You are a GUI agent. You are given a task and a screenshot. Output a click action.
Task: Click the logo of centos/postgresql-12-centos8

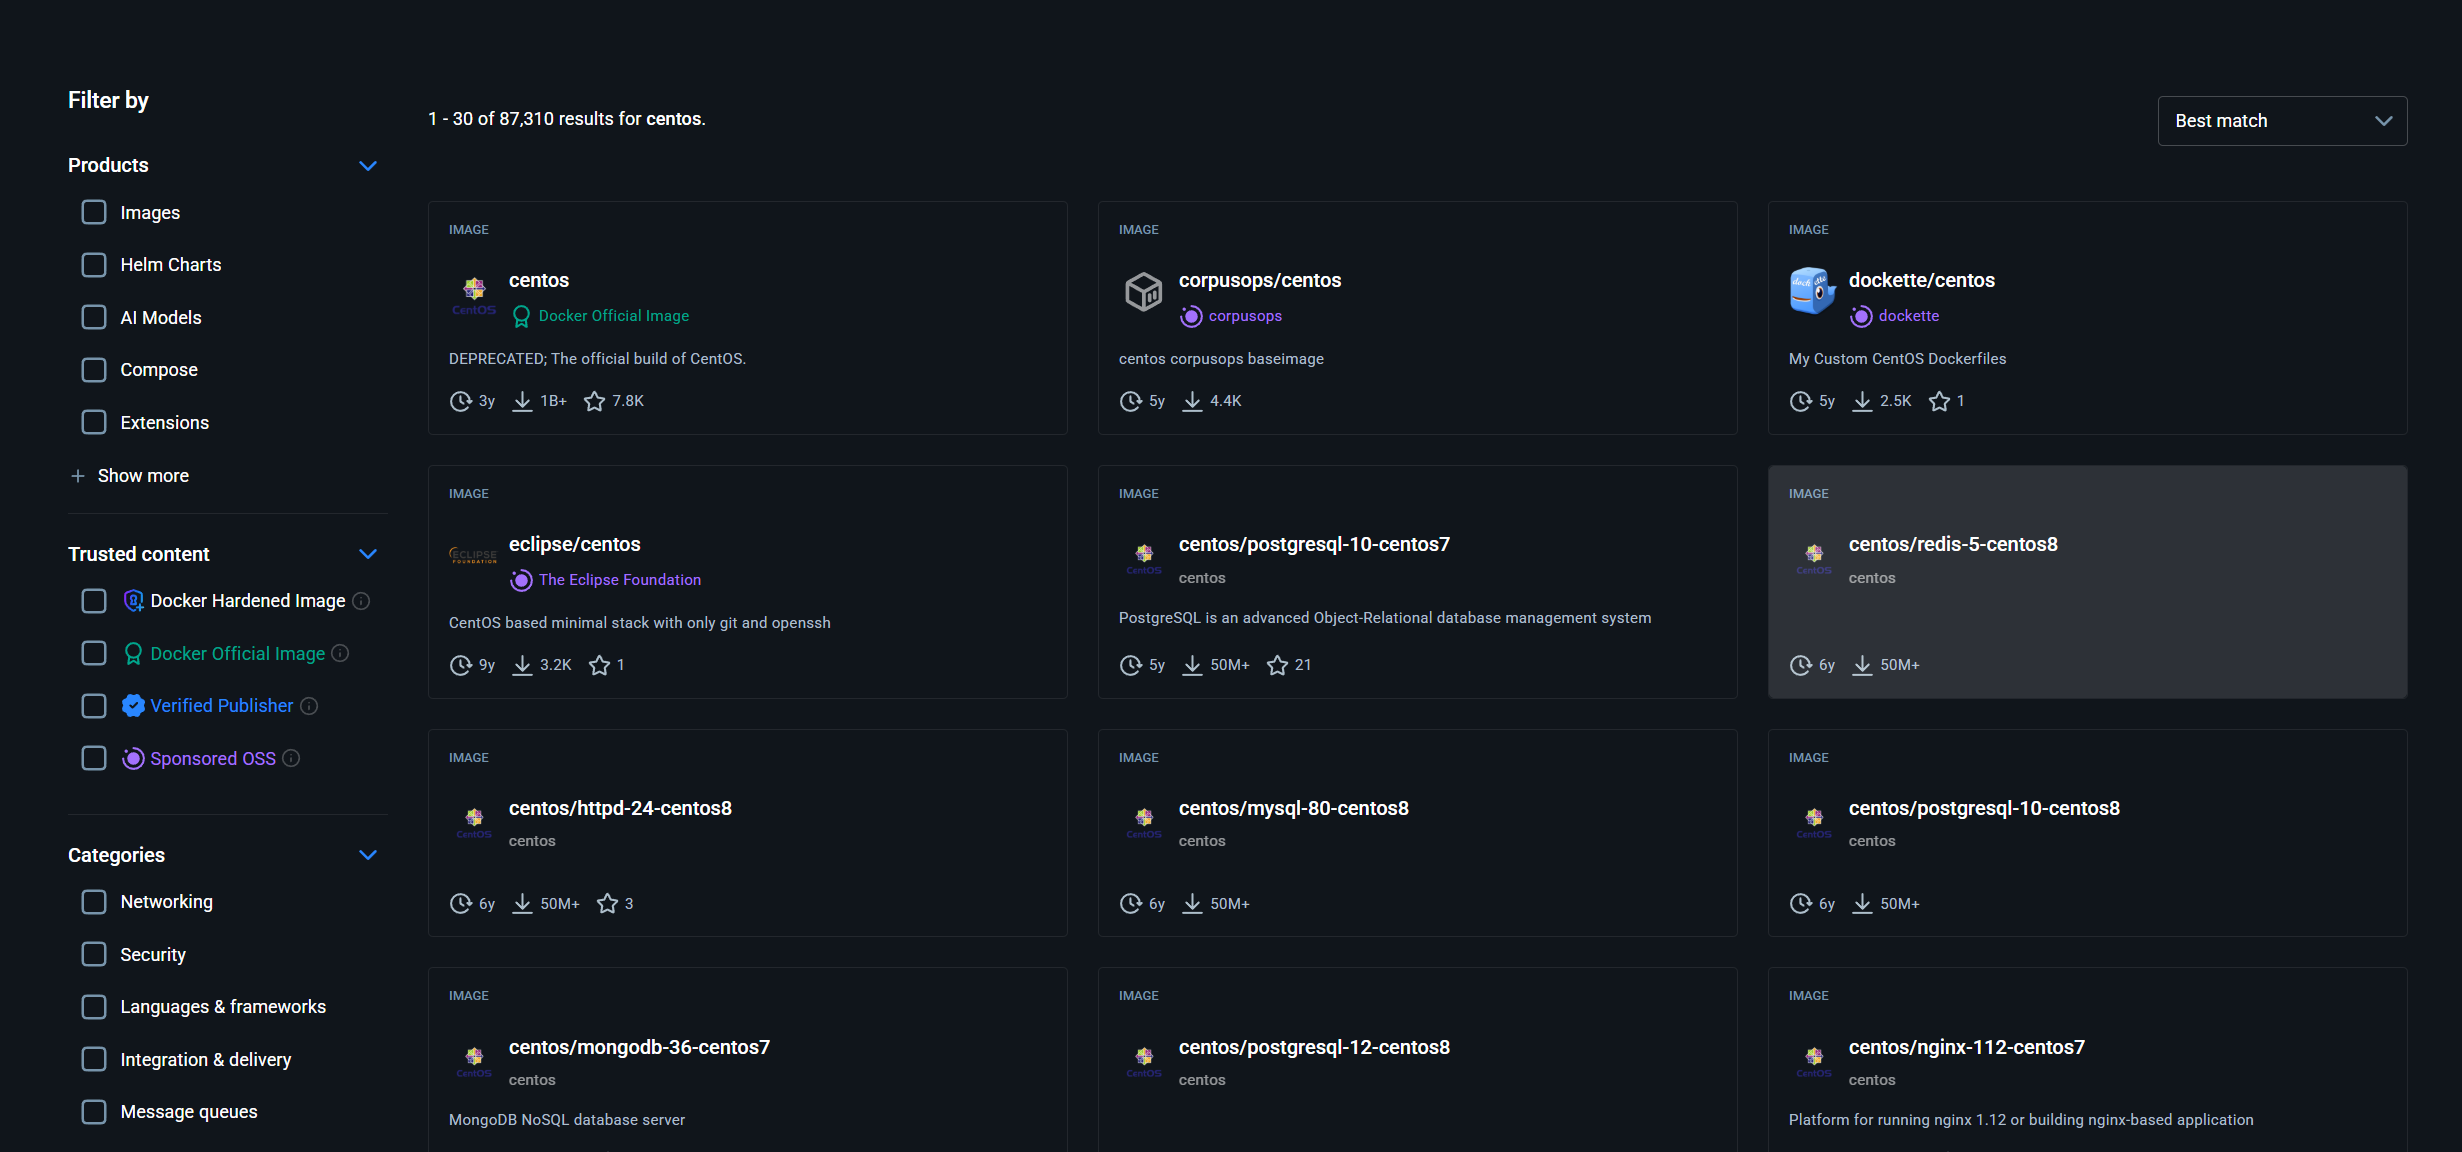(1144, 1061)
